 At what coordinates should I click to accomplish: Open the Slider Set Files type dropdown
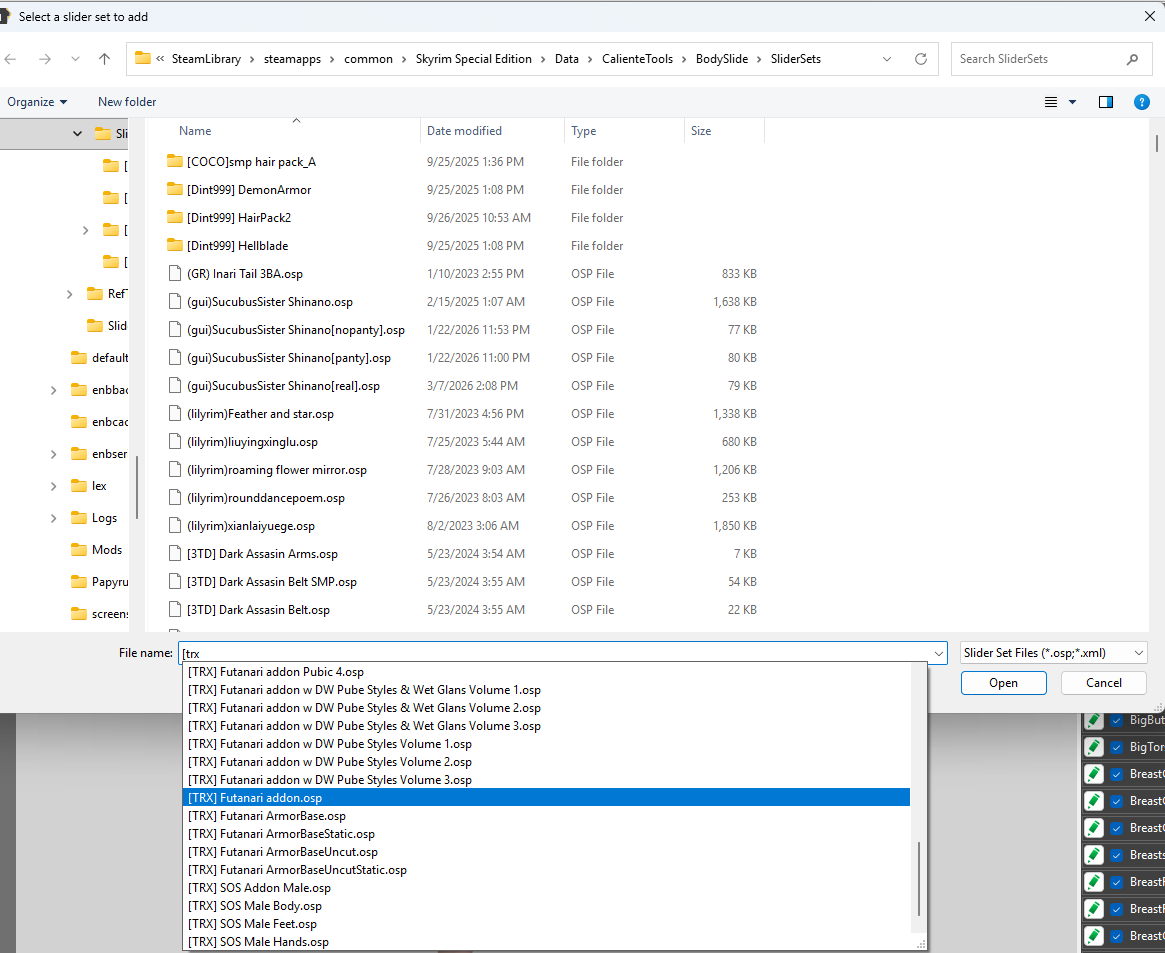point(1054,653)
